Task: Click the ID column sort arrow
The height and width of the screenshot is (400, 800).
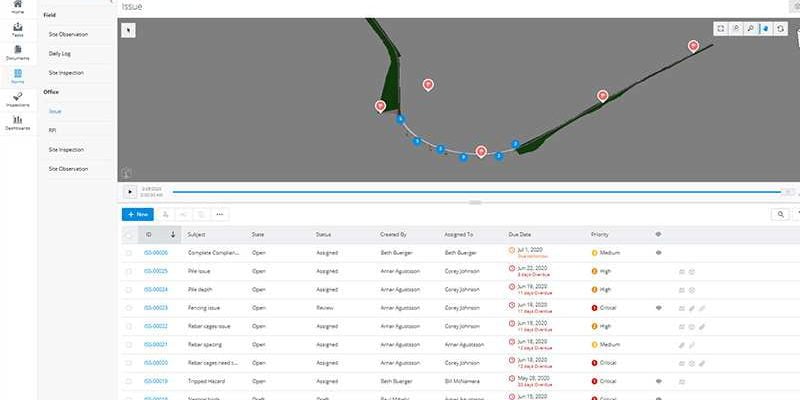Action: 174,234
